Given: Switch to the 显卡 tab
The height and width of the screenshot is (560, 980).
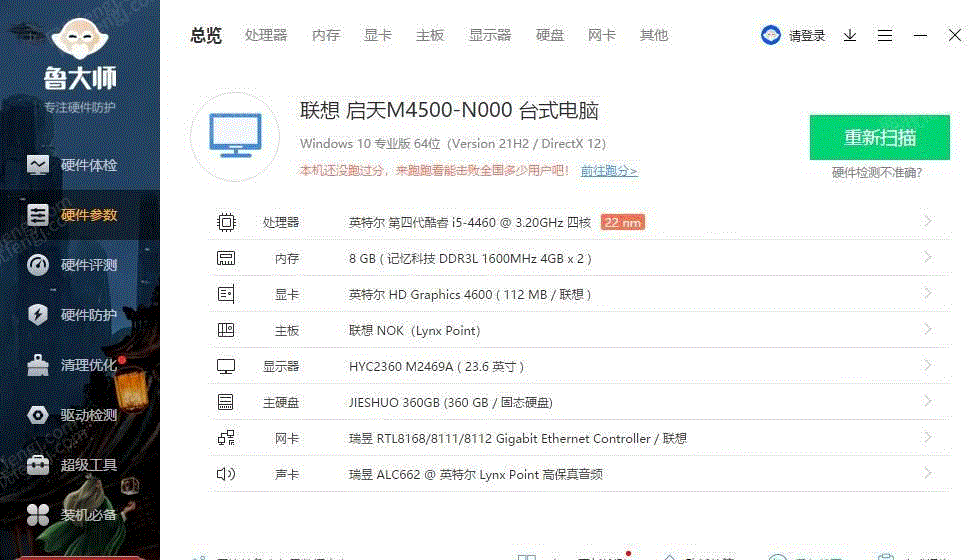Looking at the screenshot, I should click(378, 35).
